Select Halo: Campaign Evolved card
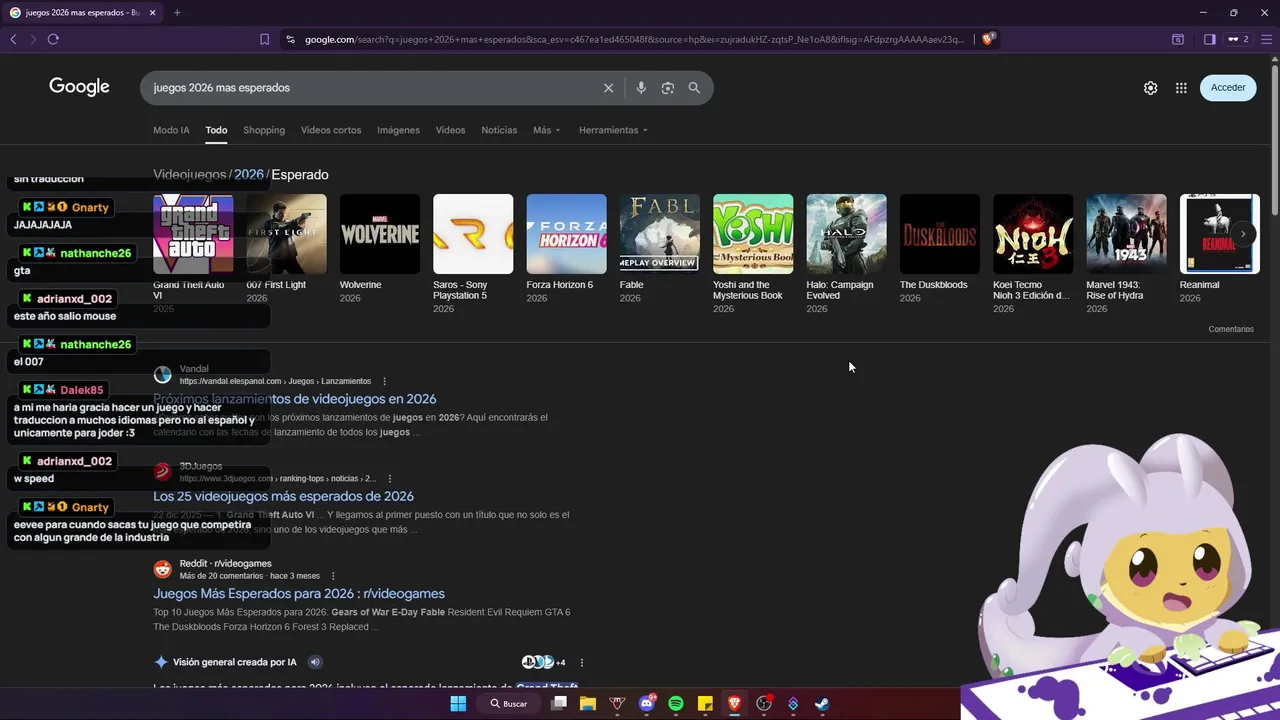This screenshot has height=720, width=1280. coord(846,253)
